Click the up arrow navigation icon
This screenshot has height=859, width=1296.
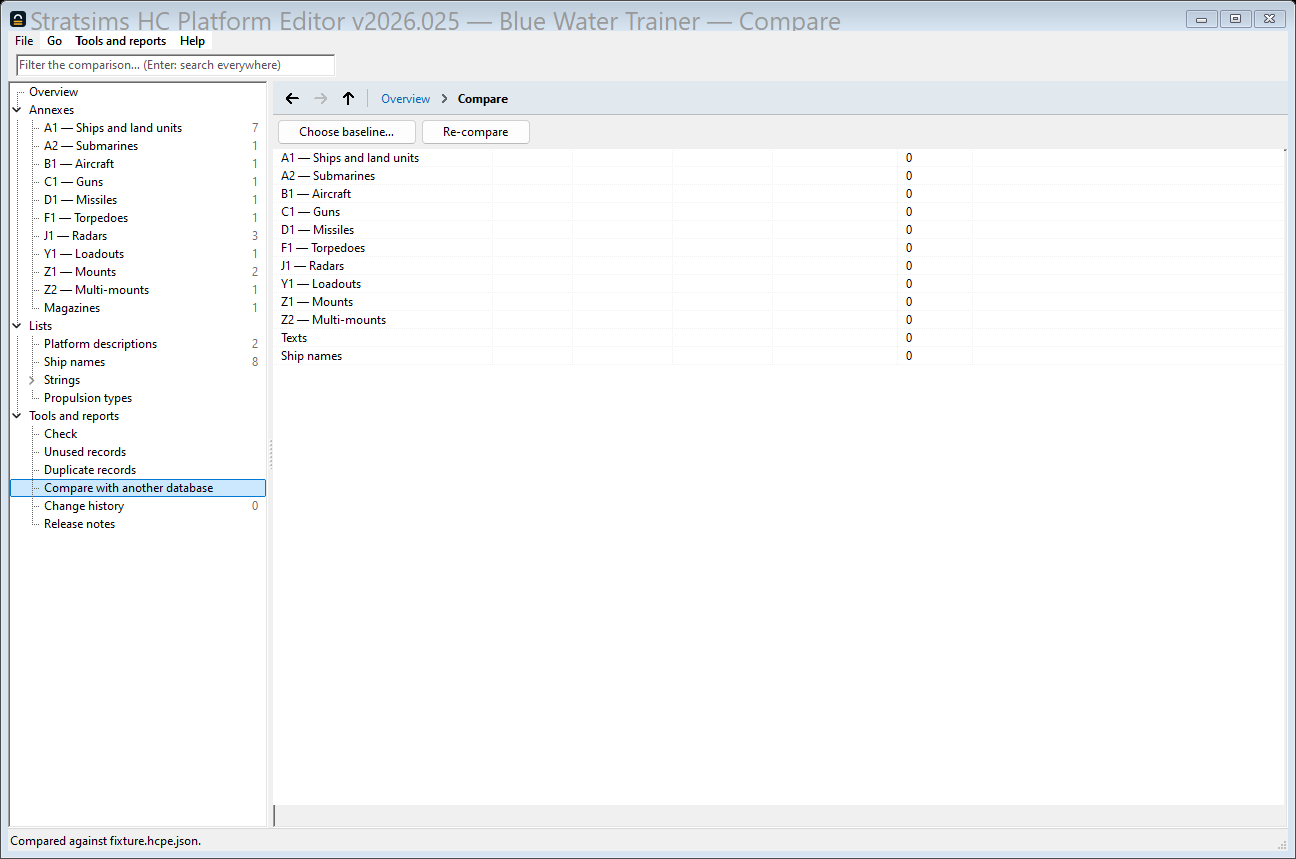click(x=348, y=99)
